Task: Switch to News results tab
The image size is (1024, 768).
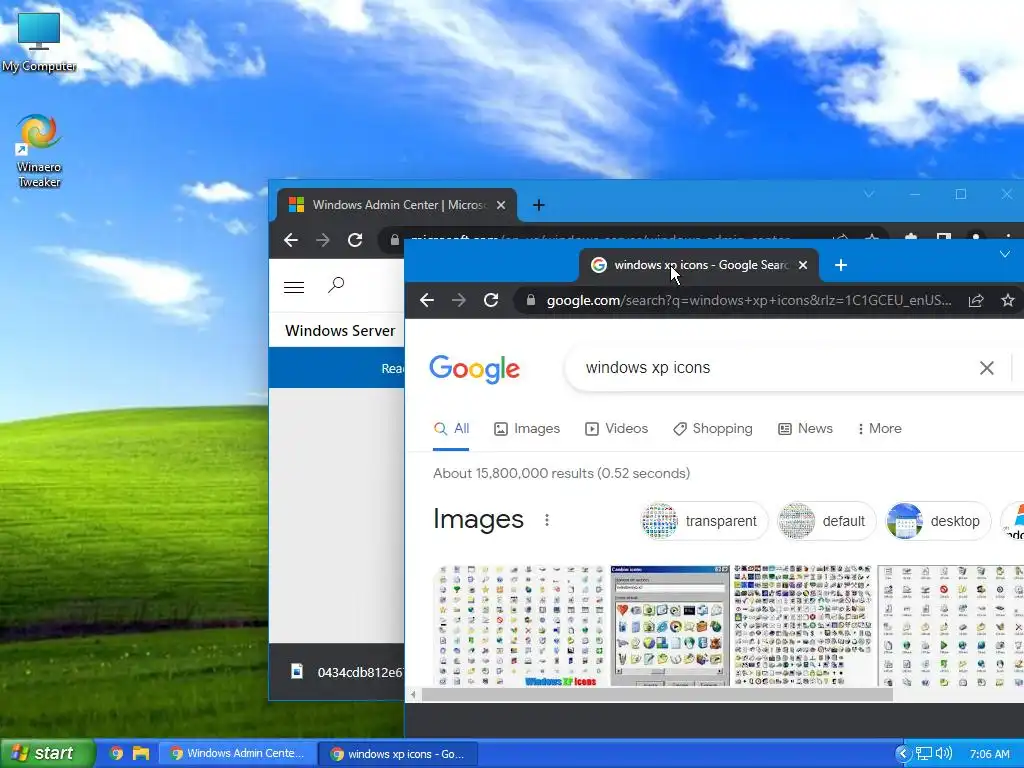Action: (x=805, y=429)
